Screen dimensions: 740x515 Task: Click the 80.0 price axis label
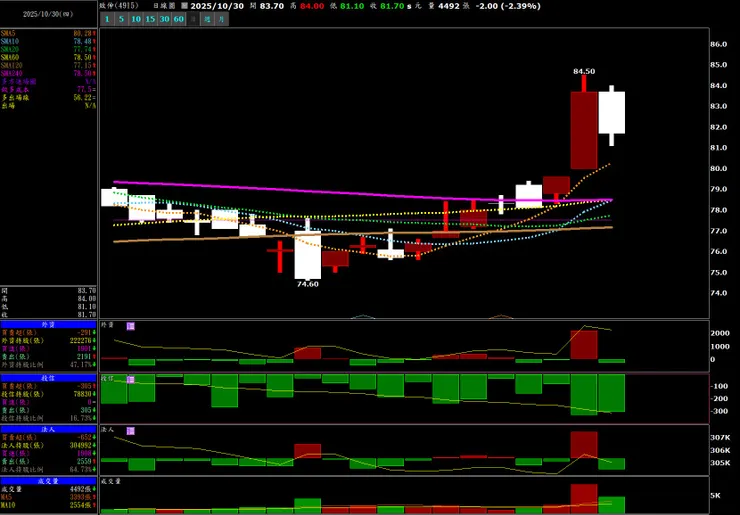[718, 169]
